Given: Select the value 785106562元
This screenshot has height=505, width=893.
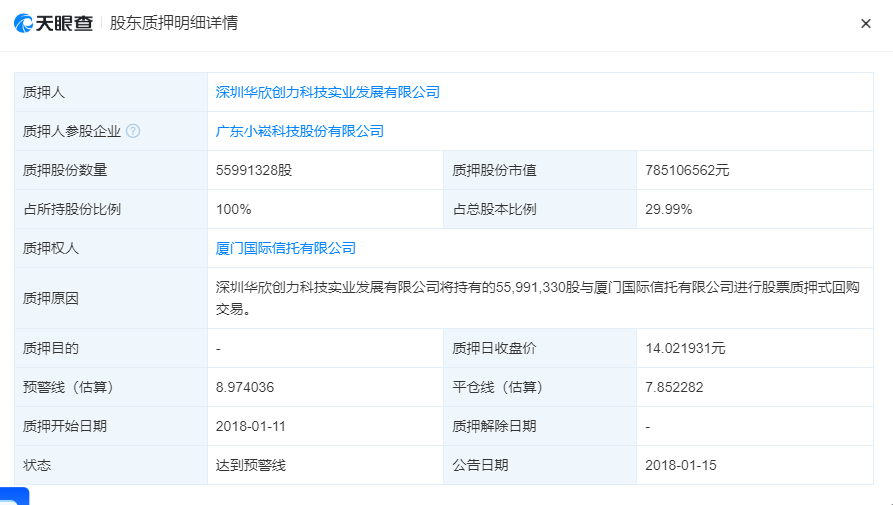Looking at the screenshot, I should 687,170.
